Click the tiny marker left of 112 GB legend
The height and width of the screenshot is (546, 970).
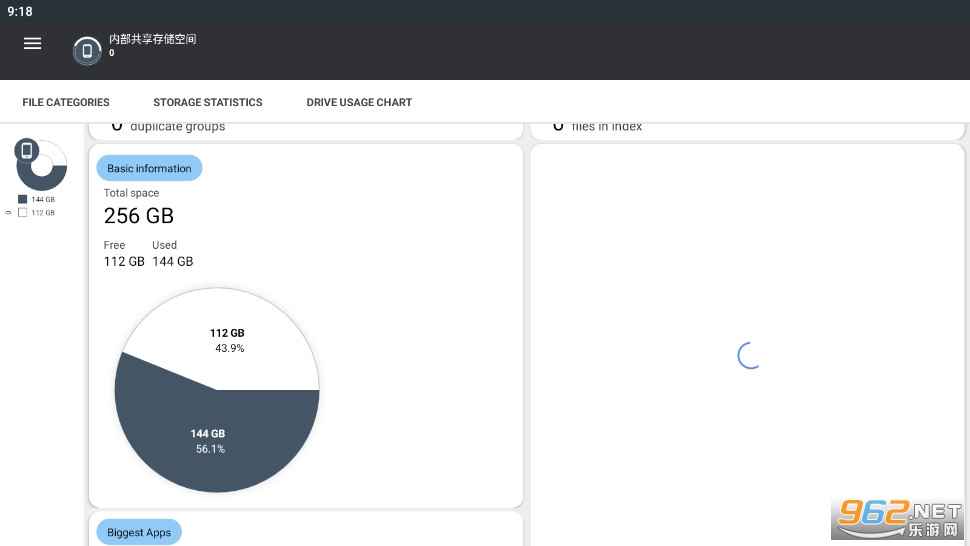point(9,213)
